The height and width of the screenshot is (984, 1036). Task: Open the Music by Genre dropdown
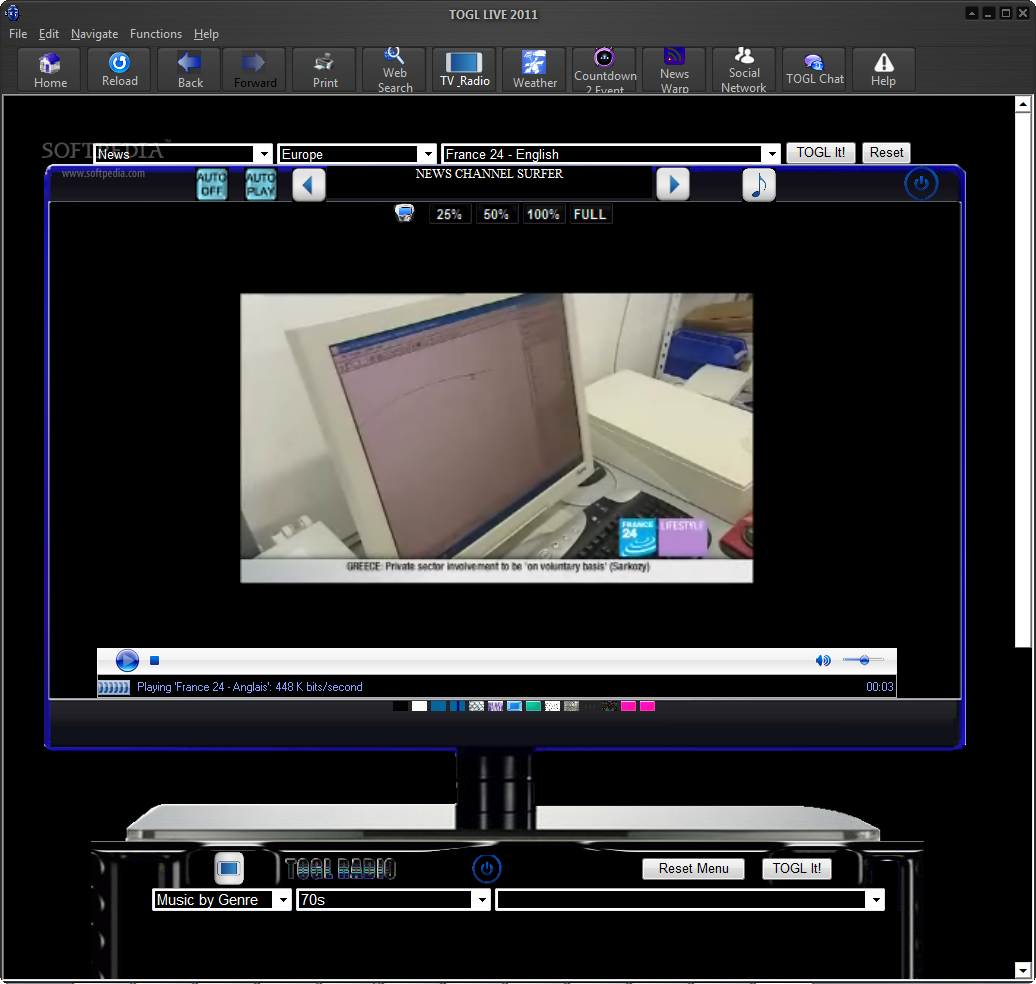[221, 899]
